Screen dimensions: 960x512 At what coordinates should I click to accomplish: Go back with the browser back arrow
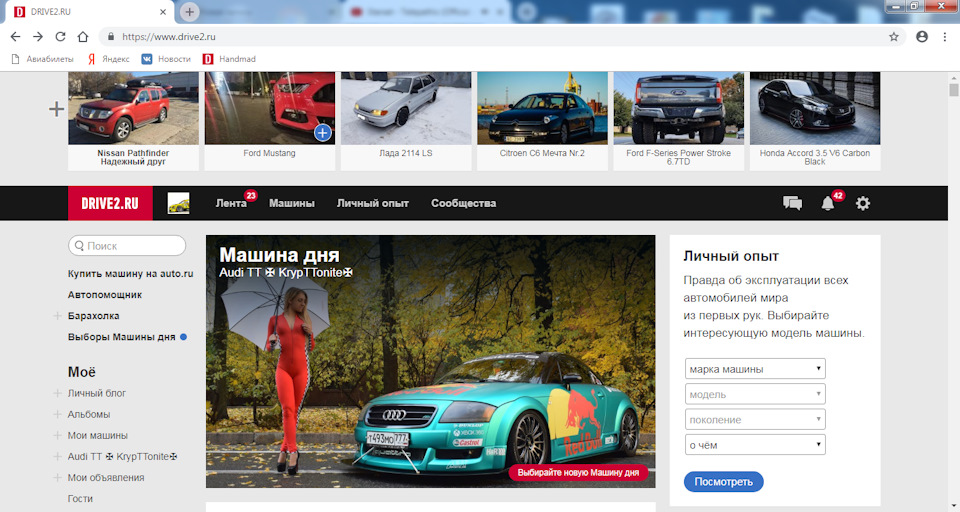pos(15,37)
